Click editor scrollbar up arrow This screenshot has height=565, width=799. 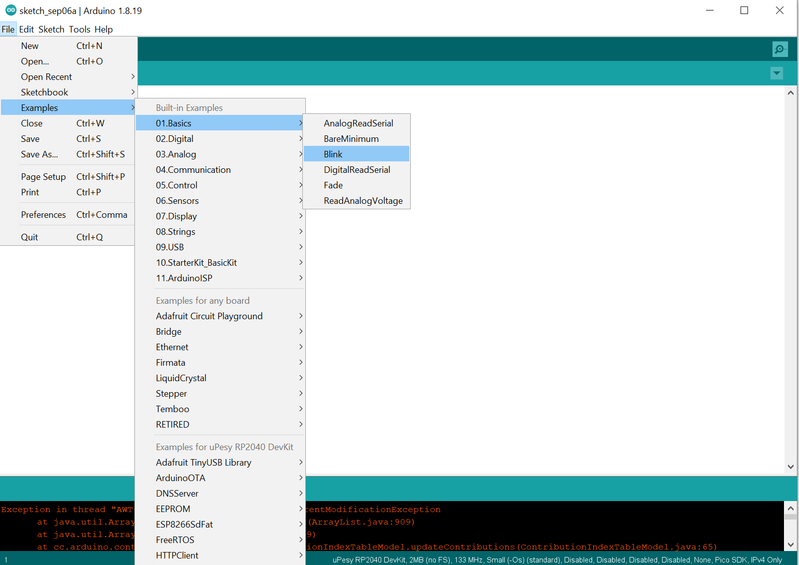point(790,93)
